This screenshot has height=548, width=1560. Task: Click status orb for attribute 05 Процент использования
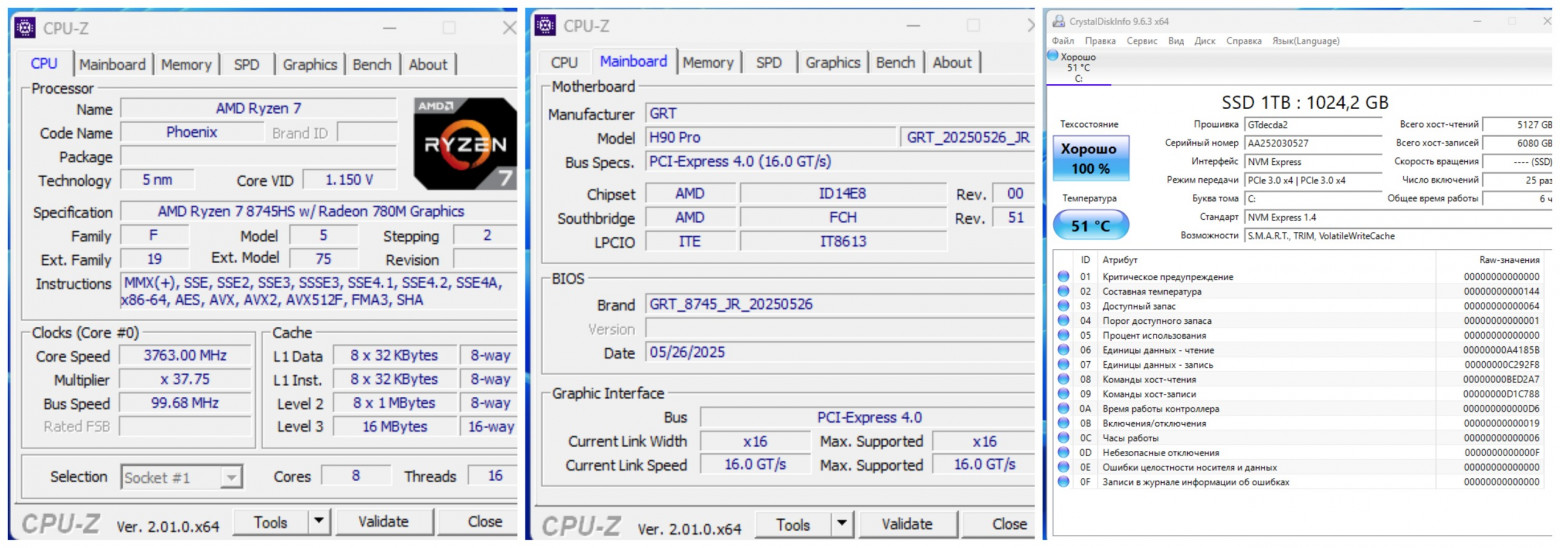(x=1063, y=335)
